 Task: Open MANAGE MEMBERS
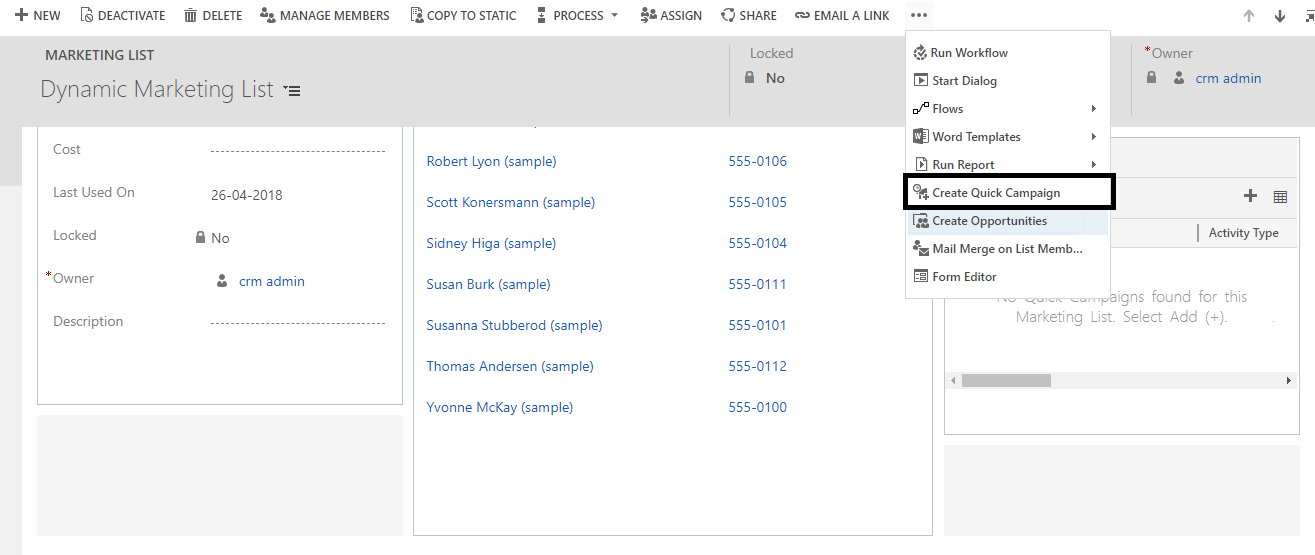point(325,16)
